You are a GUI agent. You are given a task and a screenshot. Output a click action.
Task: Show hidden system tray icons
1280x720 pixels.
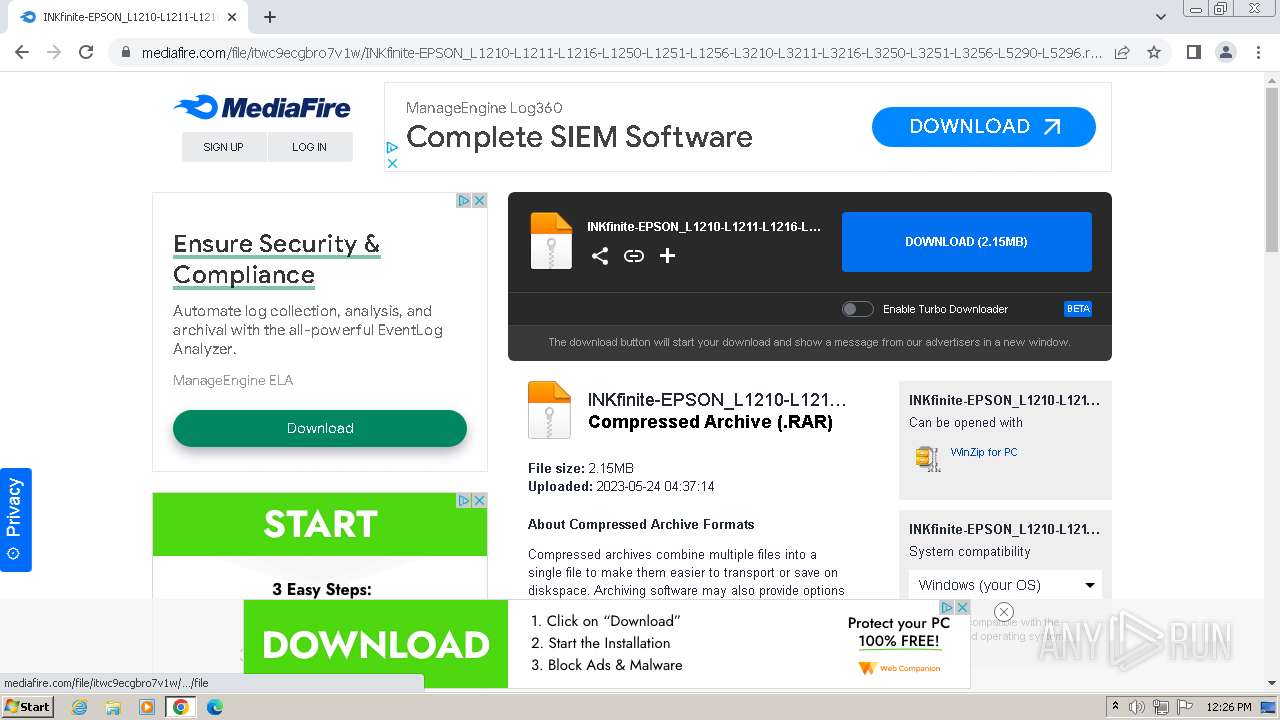1116,707
